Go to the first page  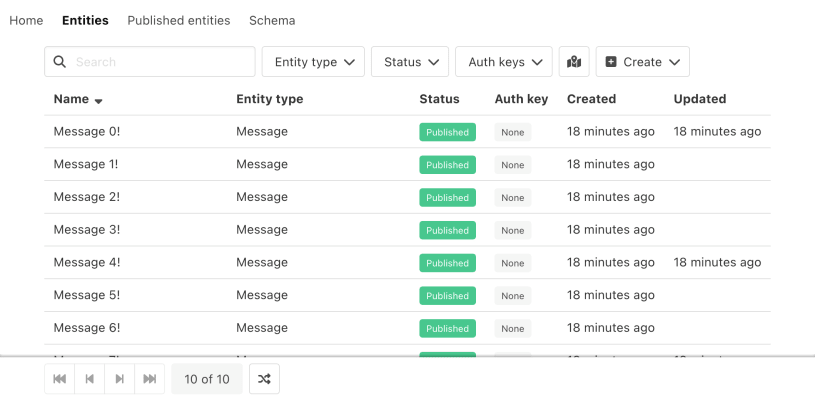pyautogui.click(x=60, y=379)
